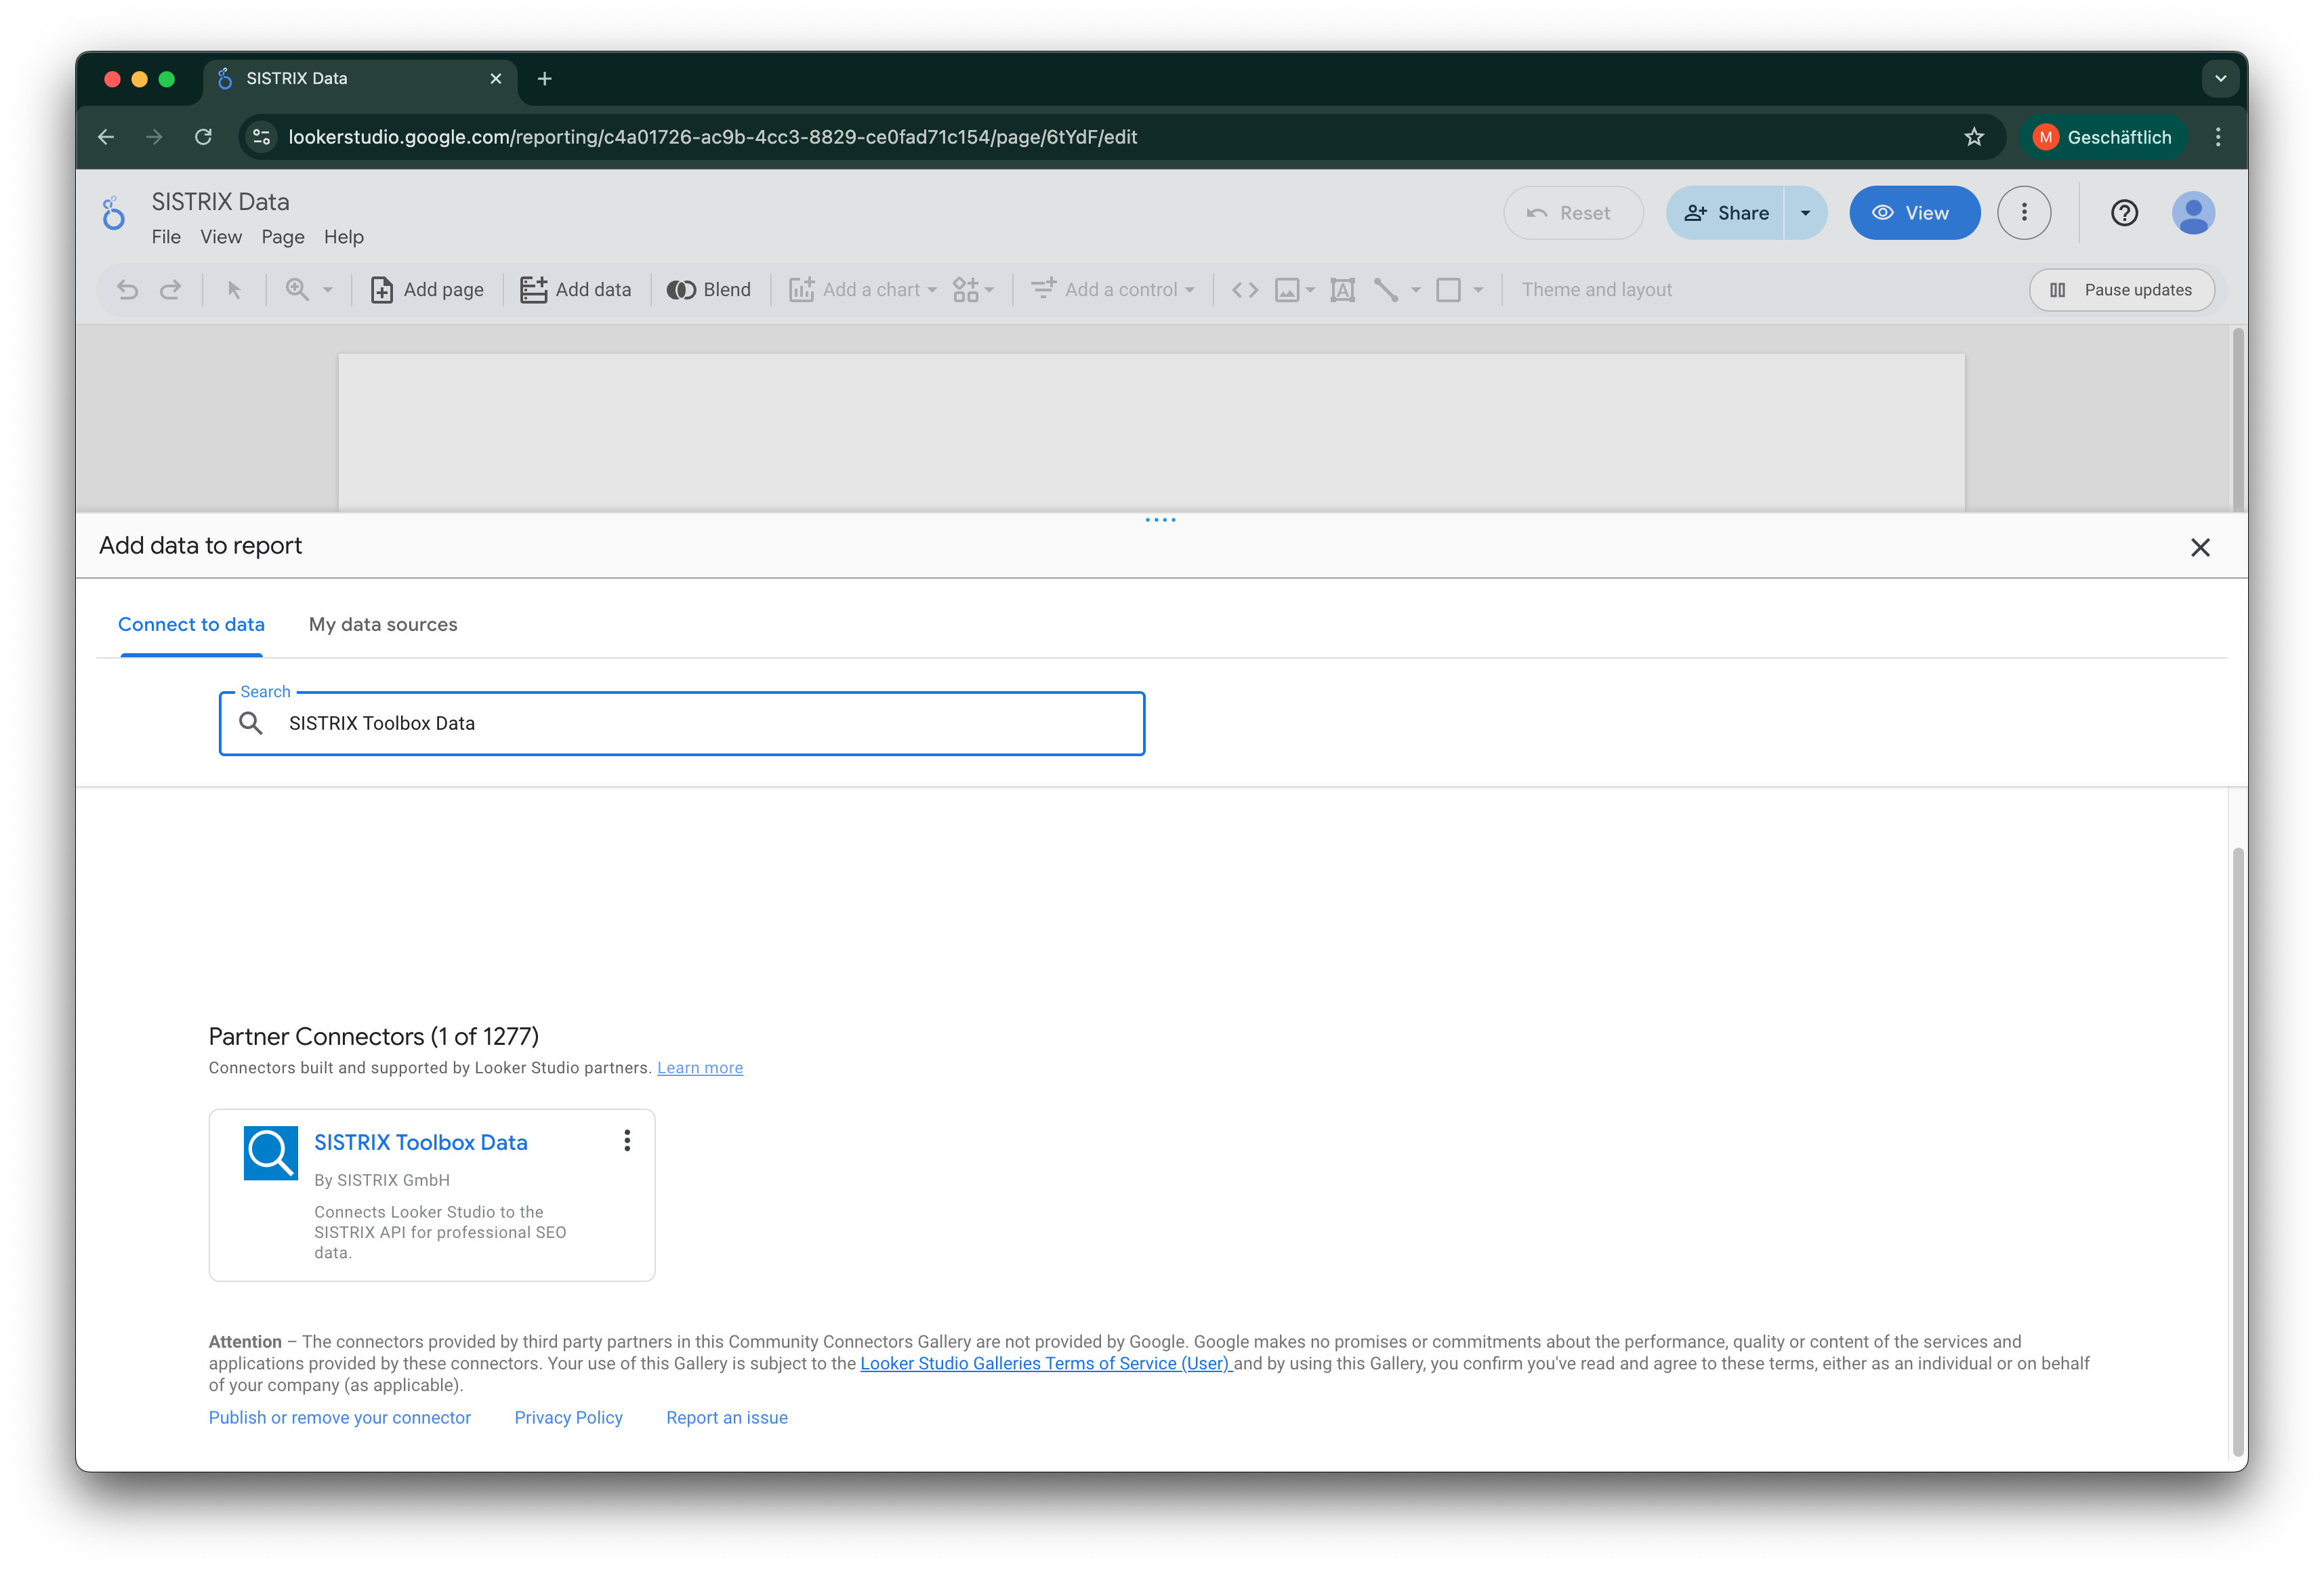Switch to My data sources tab
The image size is (2324, 1572).
pyautogui.click(x=383, y=625)
